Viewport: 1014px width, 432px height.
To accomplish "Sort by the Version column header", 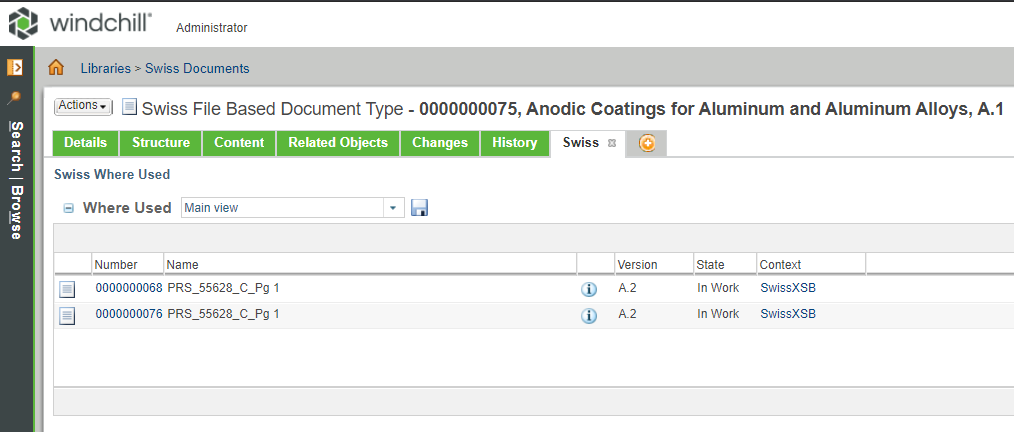I will tap(654, 265).
